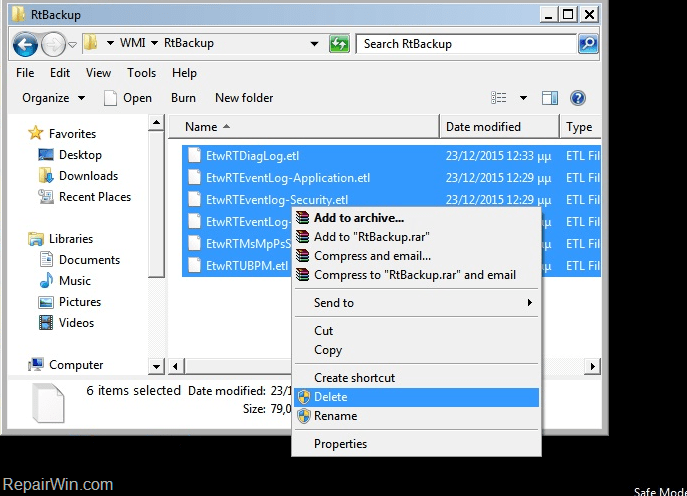Select Libraries in the navigation pane

pyautogui.click(x=60, y=239)
